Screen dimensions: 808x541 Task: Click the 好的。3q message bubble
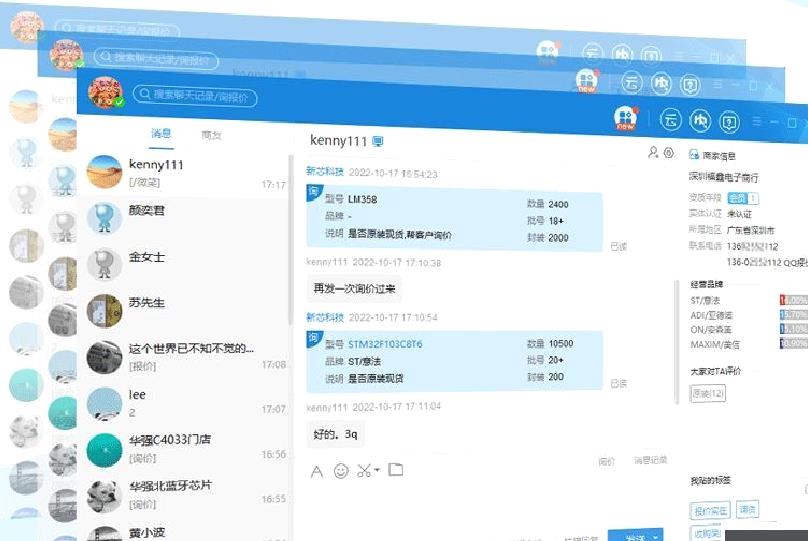coord(335,435)
